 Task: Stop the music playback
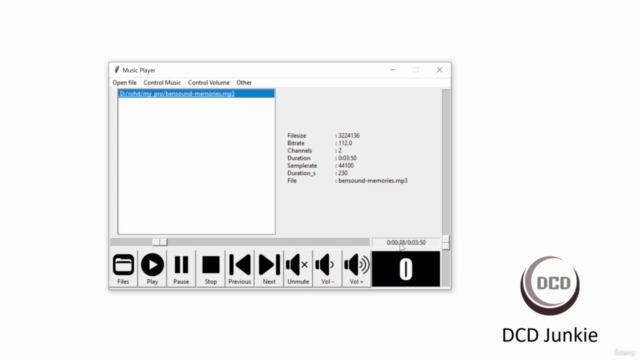[211, 269]
